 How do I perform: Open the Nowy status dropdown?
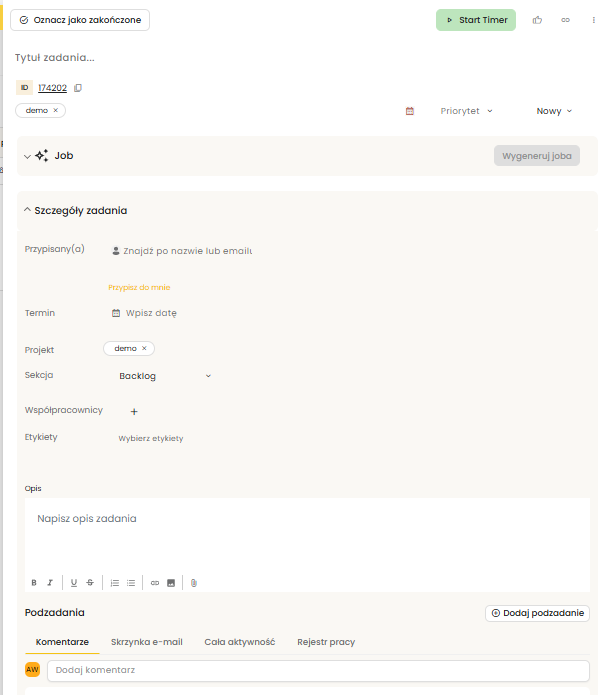[x=554, y=111]
